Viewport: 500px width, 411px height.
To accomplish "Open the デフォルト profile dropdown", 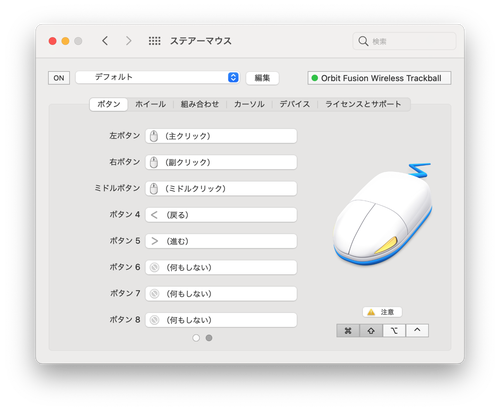I will tap(157, 77).
